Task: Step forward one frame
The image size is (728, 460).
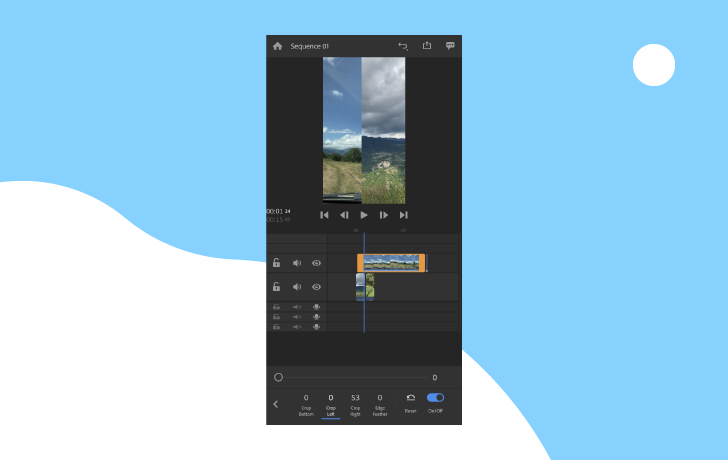Action: pos(384,215)
